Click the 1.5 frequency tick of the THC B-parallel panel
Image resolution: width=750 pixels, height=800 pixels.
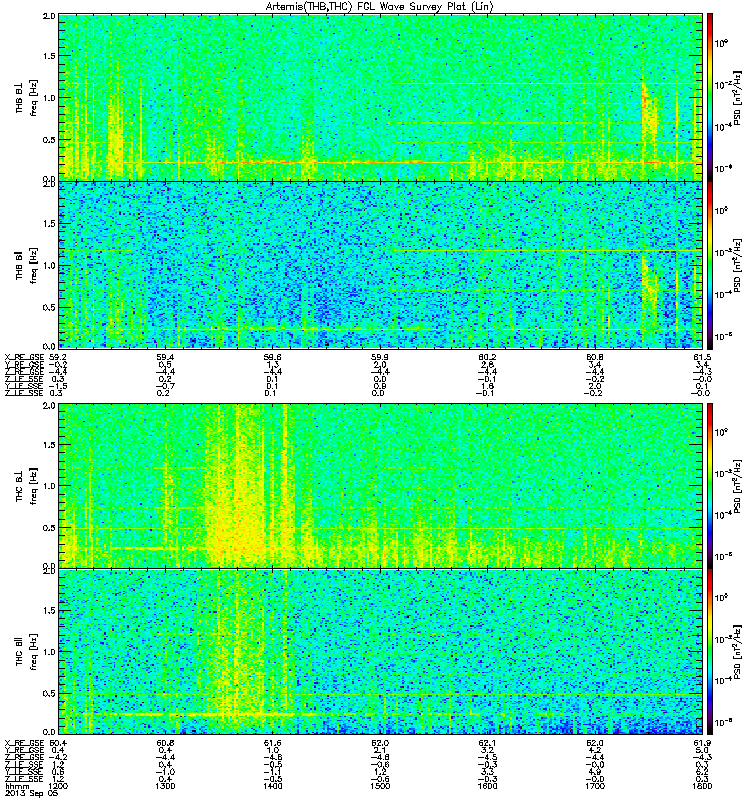click(x=50, y=610)
